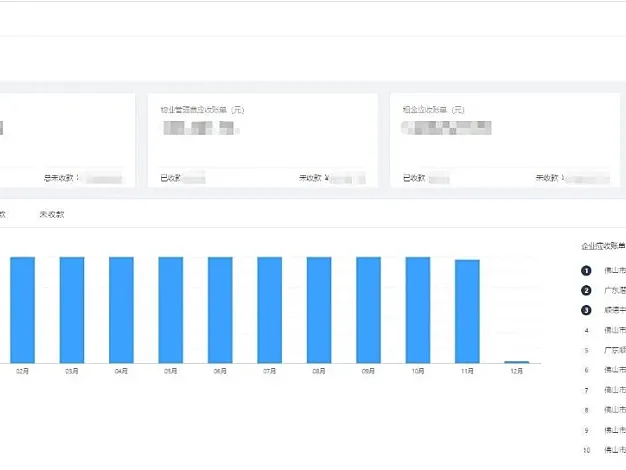Click the 05月 bar in the chart

170,310
